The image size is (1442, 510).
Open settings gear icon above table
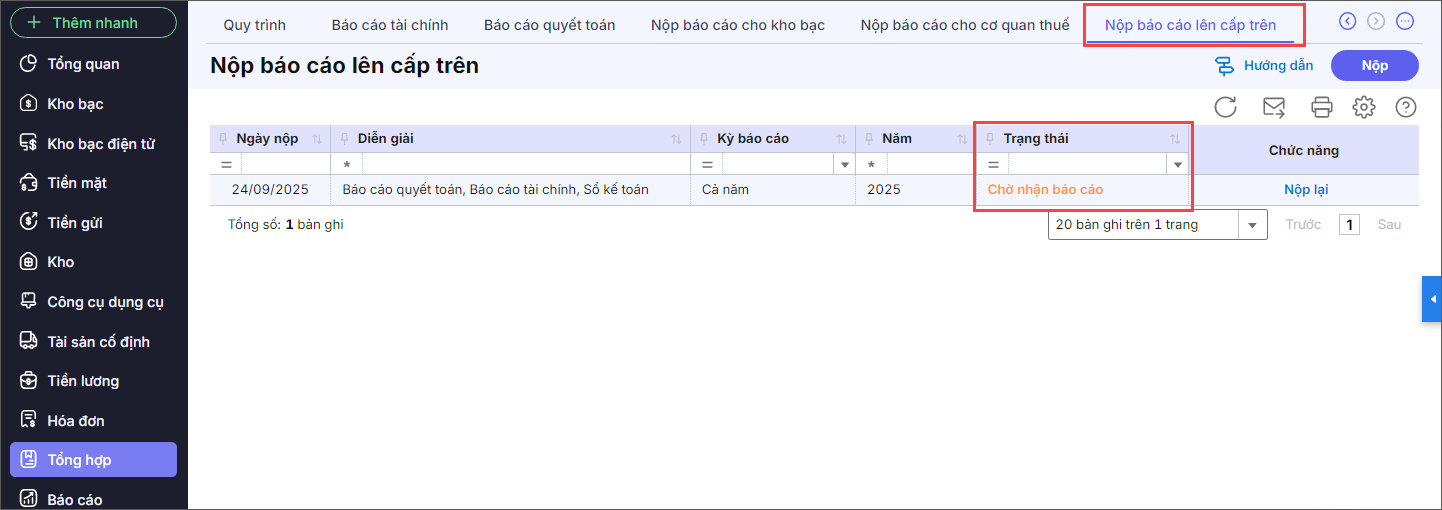pos(1364,107)
